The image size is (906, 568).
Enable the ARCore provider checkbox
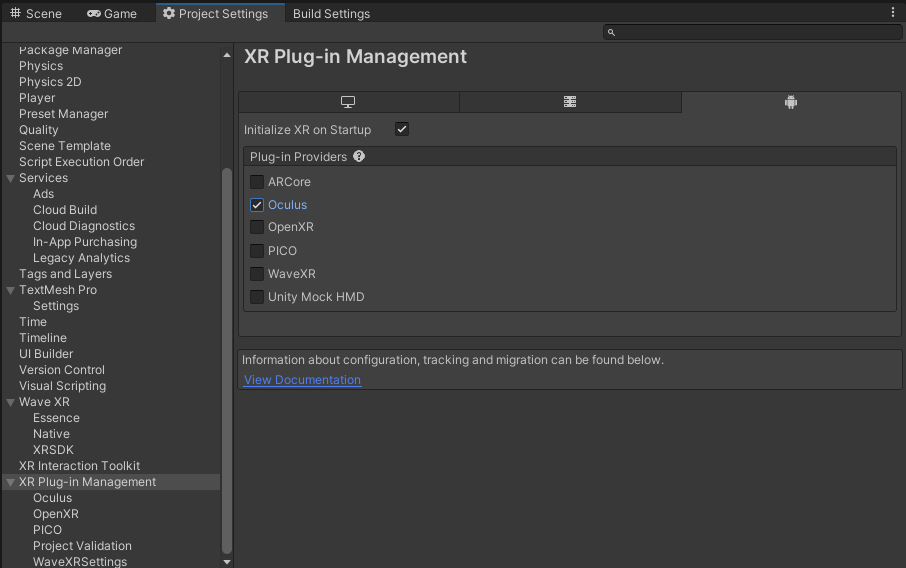point(257,182)
